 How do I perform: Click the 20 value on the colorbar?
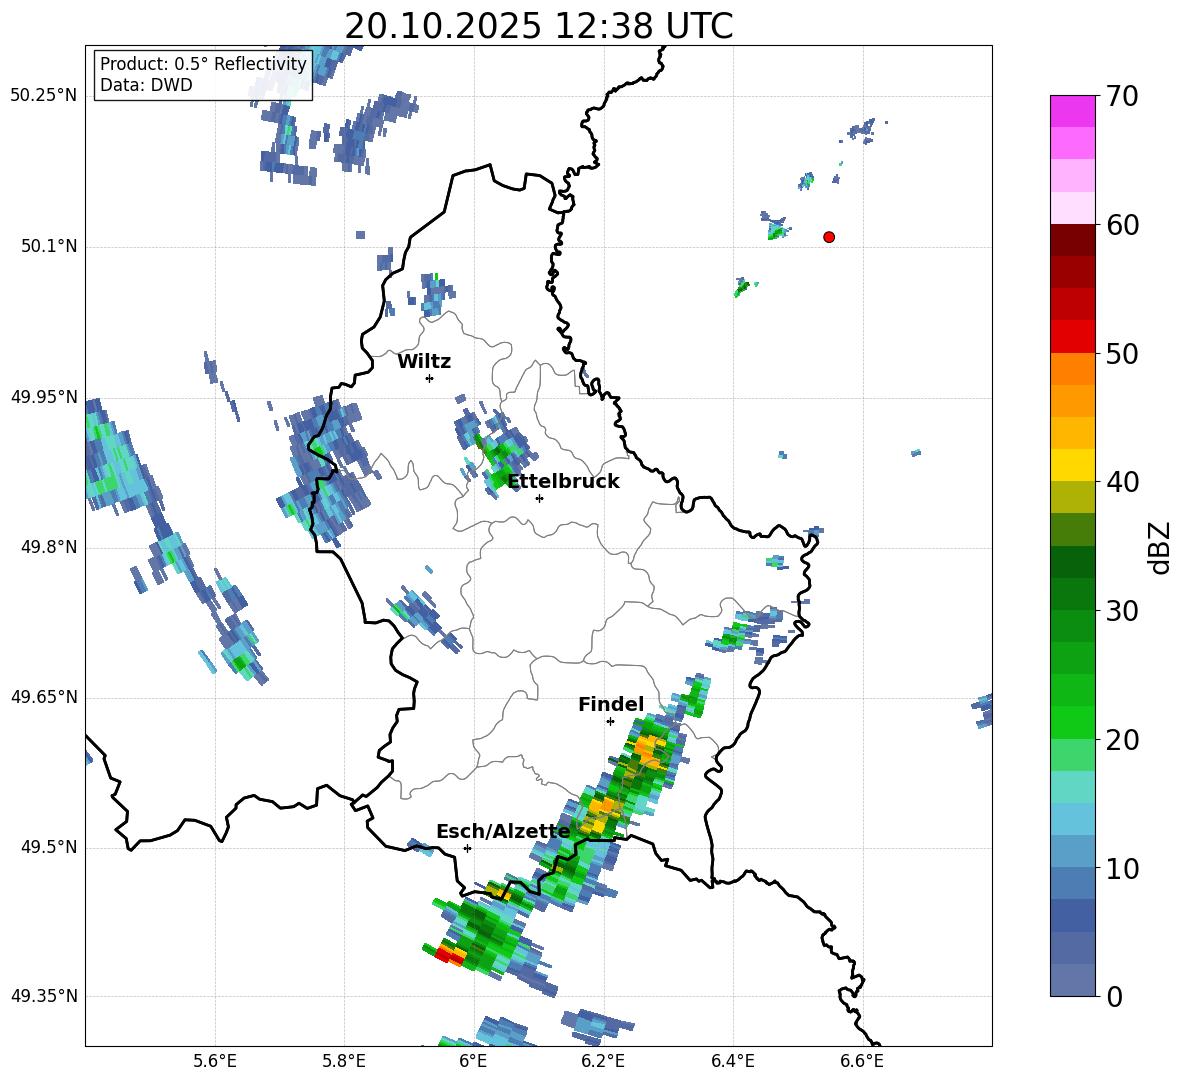pos(1122,740)
